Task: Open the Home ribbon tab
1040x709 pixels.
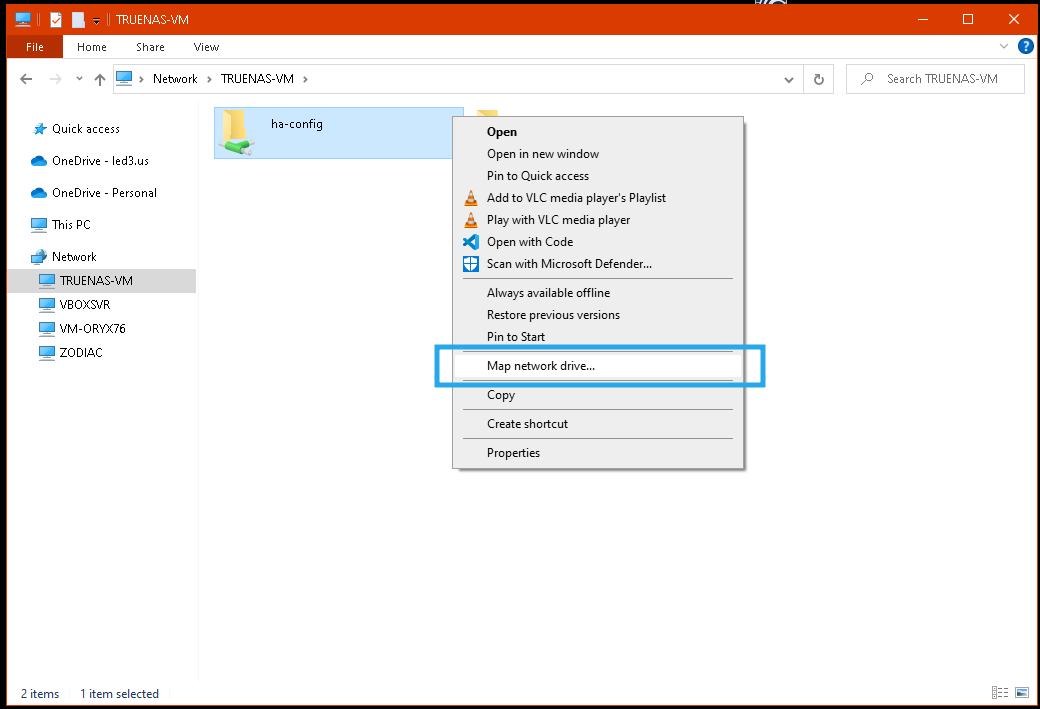Action: point(92,47)
